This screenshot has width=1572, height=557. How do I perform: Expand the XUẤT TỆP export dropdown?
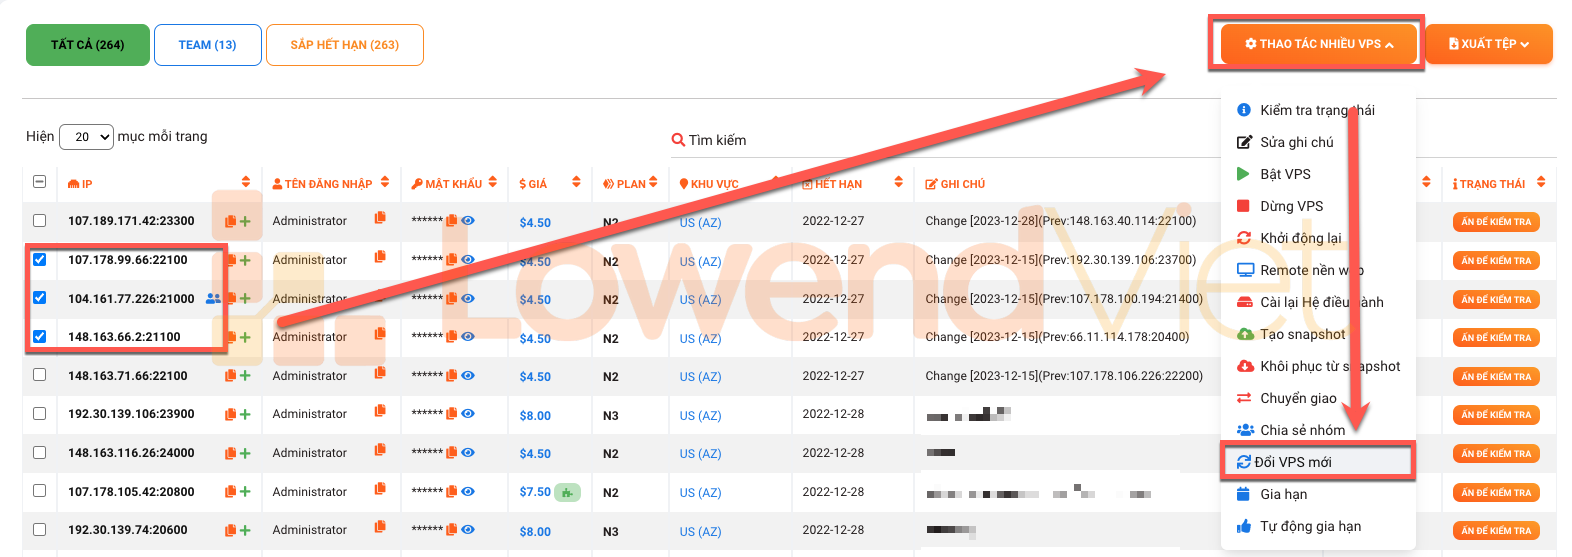point(1488,44)
